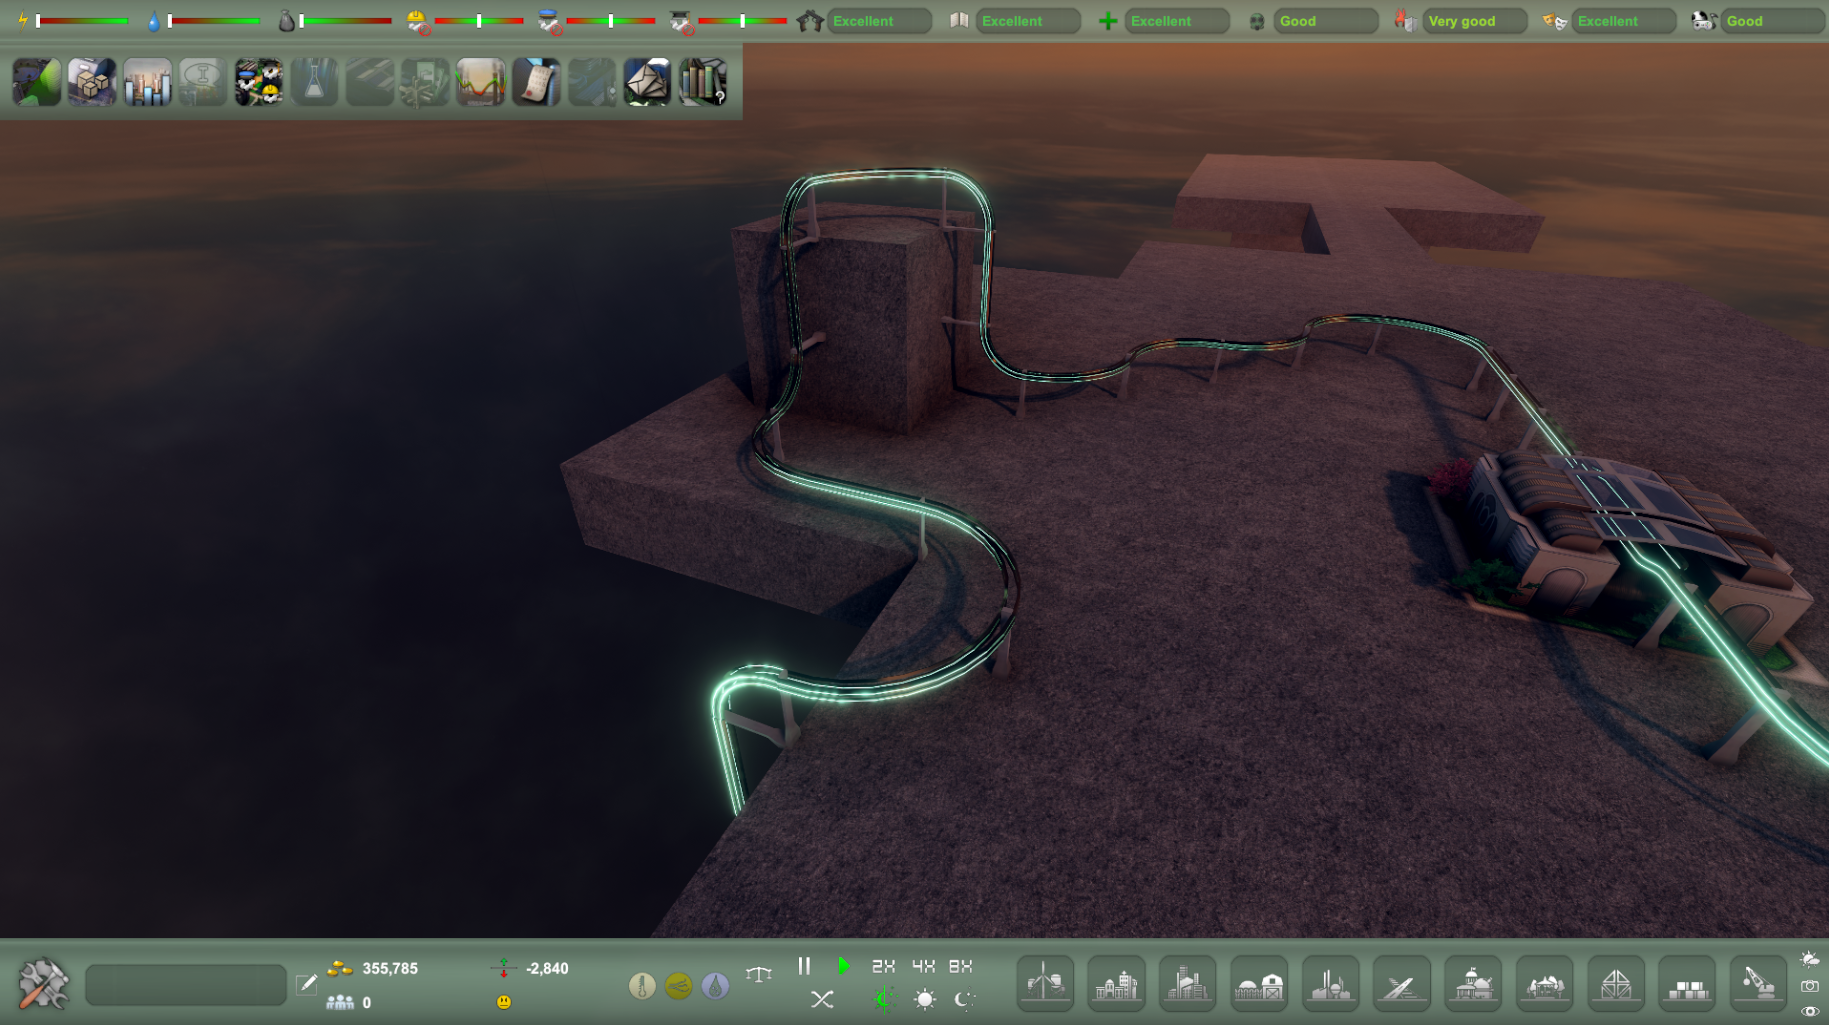This screenshot has width=1829, height=1025.
Task: Open the resources crates panel icon
Action: coord(92,82)
